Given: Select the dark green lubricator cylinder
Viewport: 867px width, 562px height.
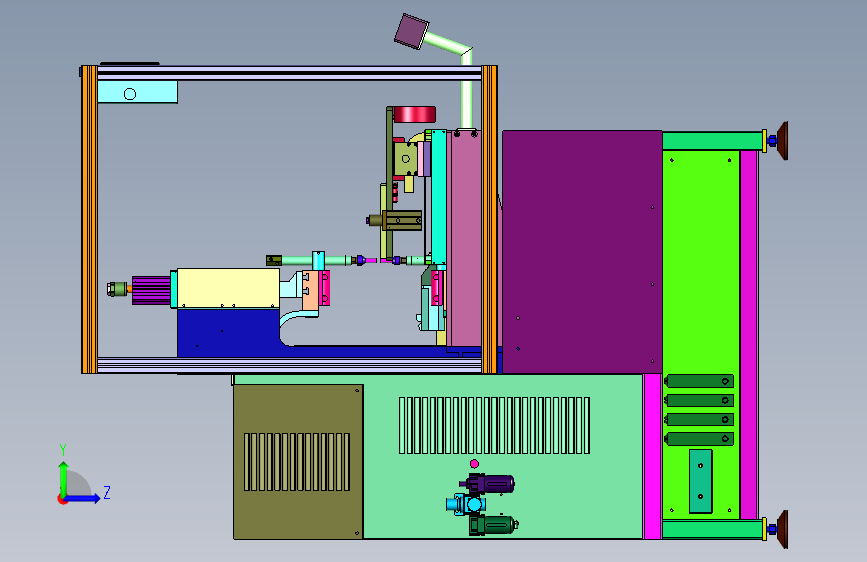Looking at the screenshot, I should point(493,525).
